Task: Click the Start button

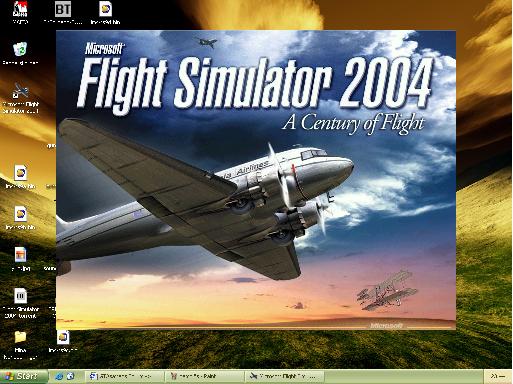Action: pyautogui.click(x=24, y=376)
